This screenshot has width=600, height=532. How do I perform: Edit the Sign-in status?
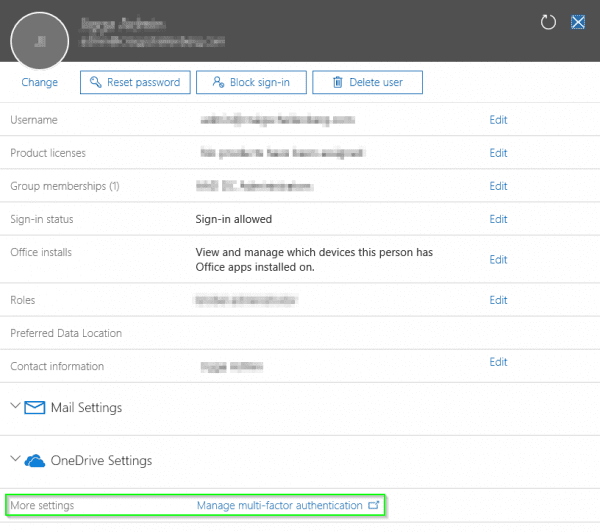coord(498,219)
